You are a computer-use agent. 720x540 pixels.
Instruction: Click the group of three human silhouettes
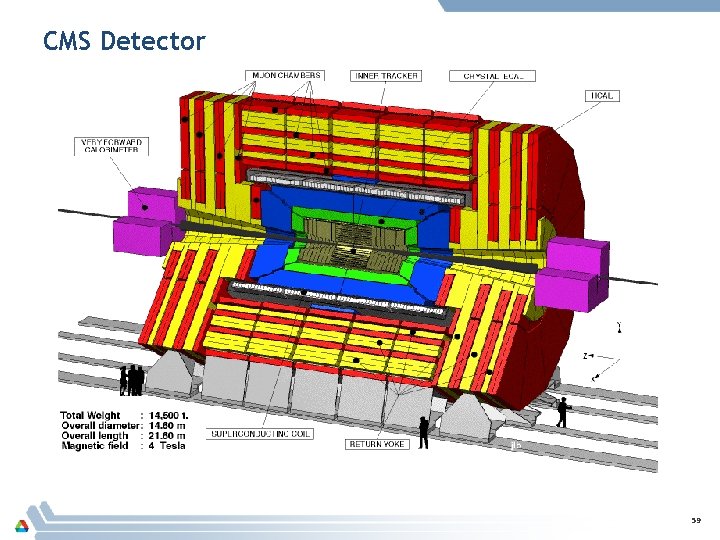coord(132,380)
